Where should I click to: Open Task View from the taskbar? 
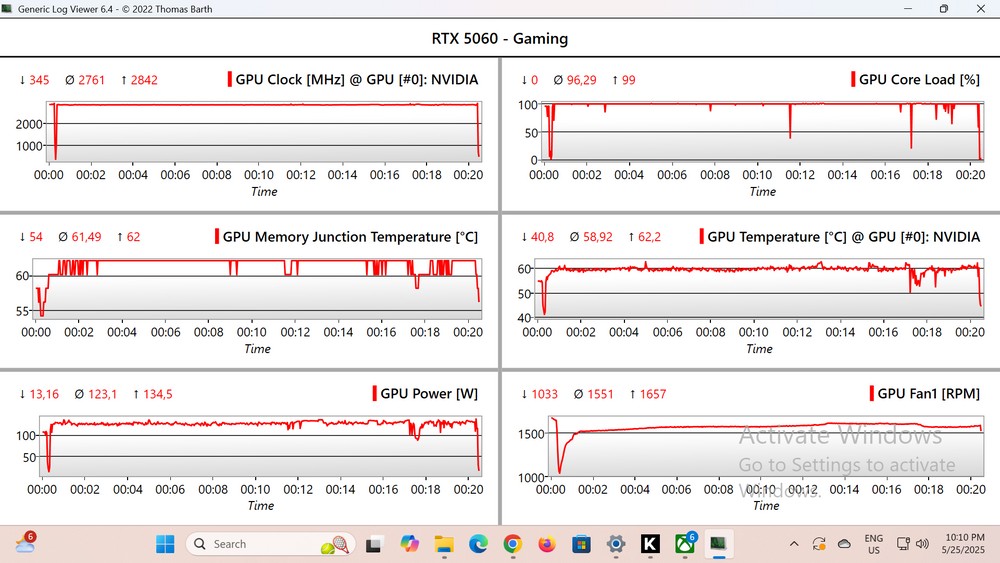[x=374, y=544]
